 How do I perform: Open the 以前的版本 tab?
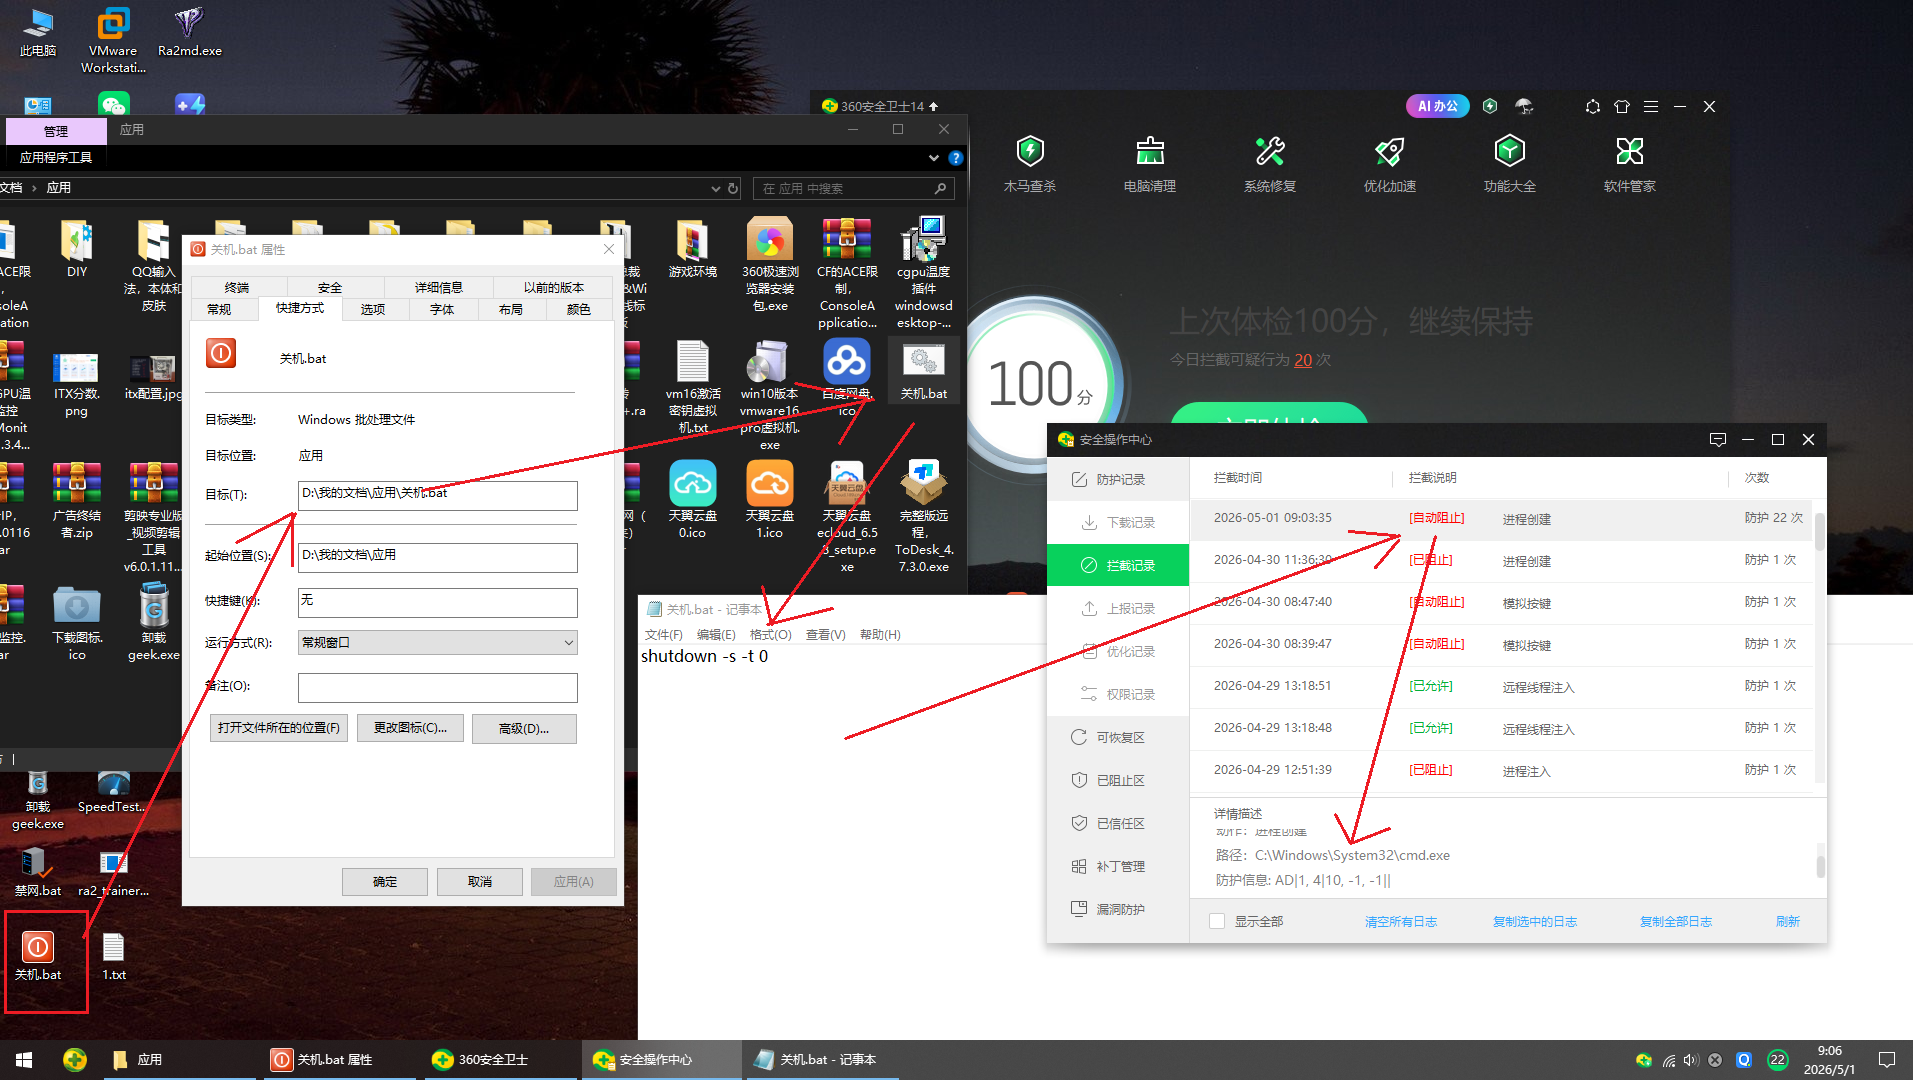click(554, 287)
